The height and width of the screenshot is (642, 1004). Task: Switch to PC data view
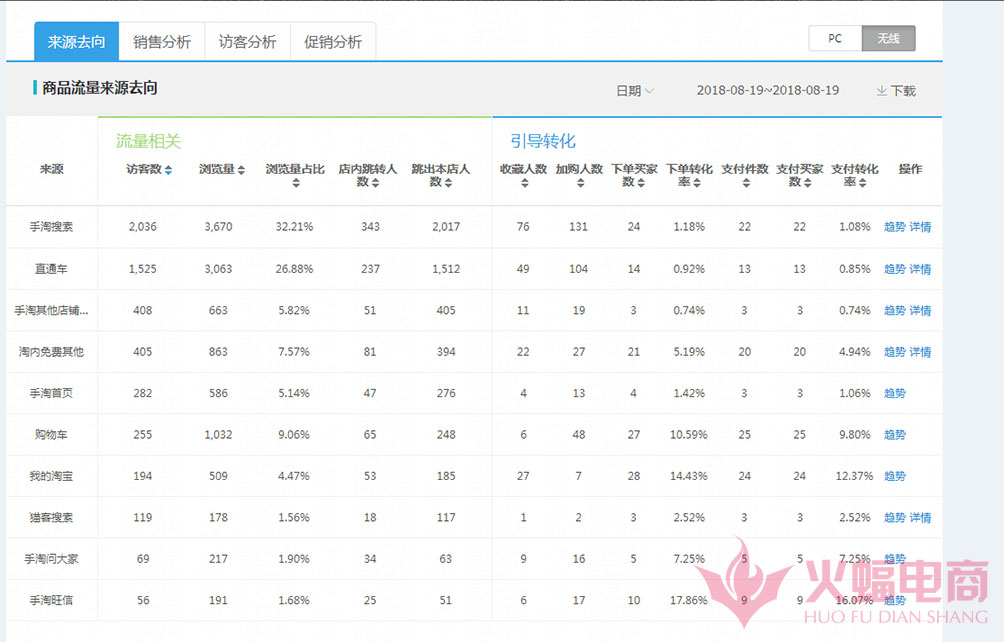(x=835, y=39)
